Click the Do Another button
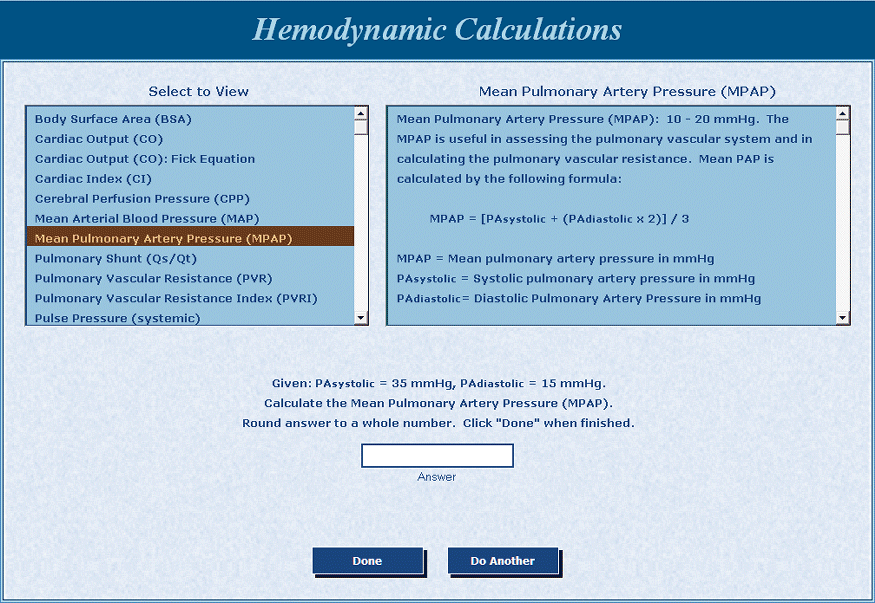 pos(503,561)
